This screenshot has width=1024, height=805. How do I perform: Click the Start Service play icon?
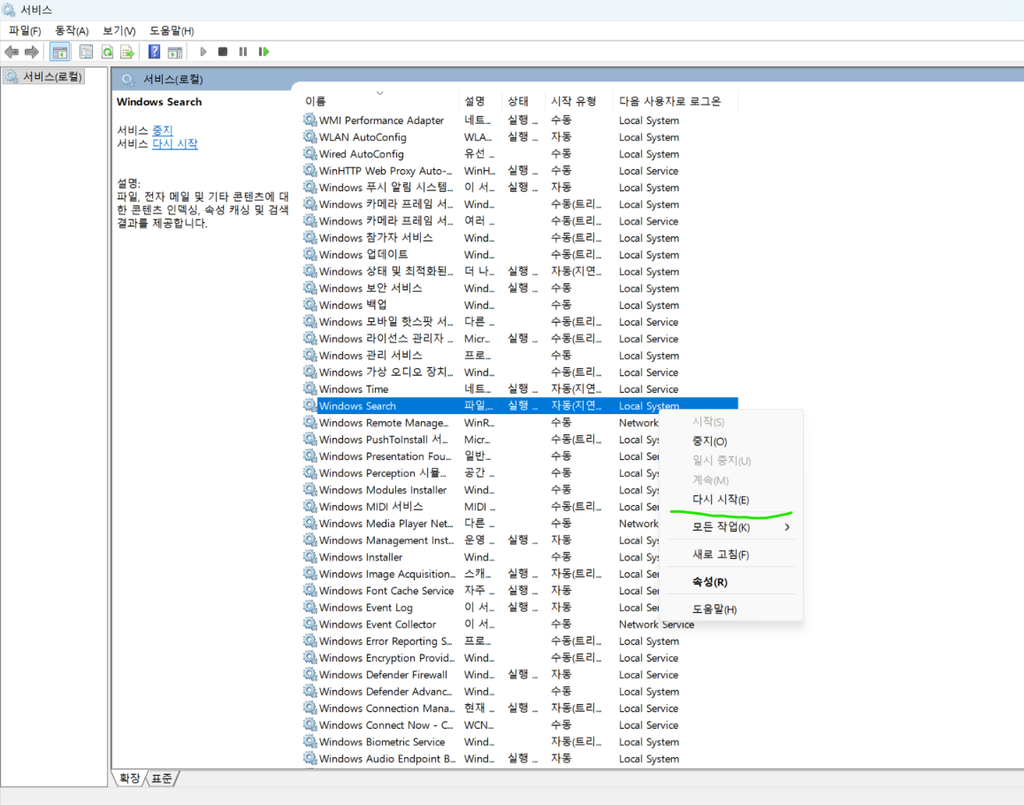pos(203,52)
